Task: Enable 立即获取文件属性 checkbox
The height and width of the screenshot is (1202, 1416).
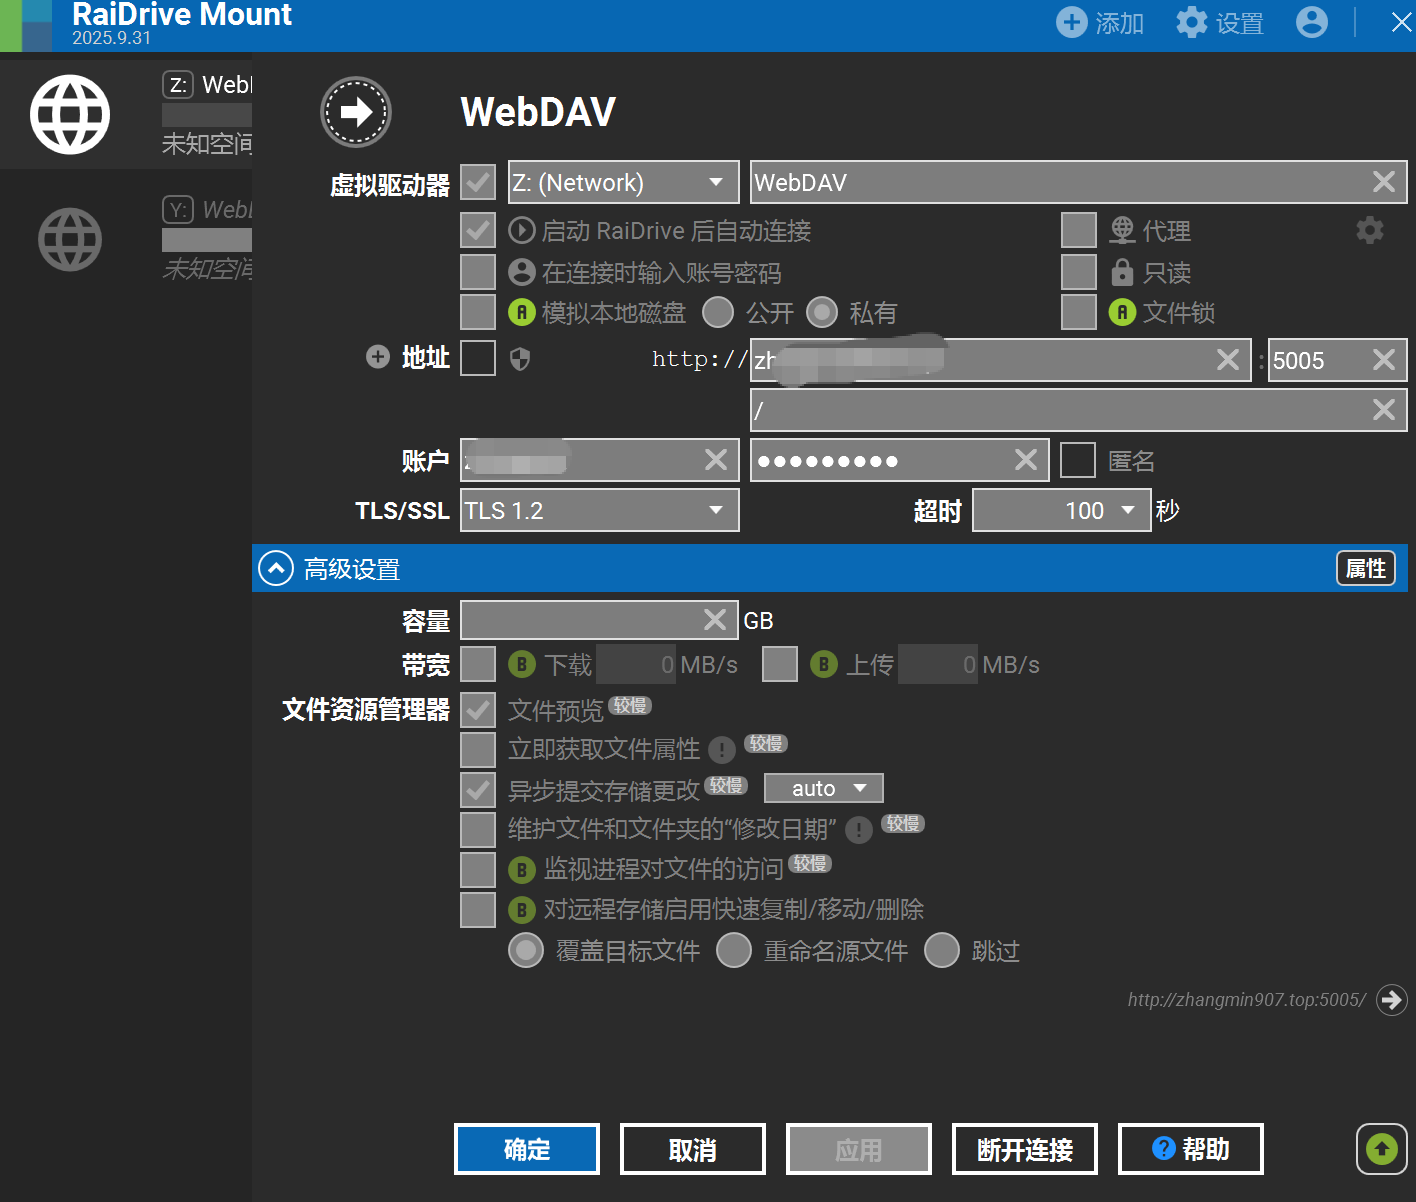Action: click(478, 750)
